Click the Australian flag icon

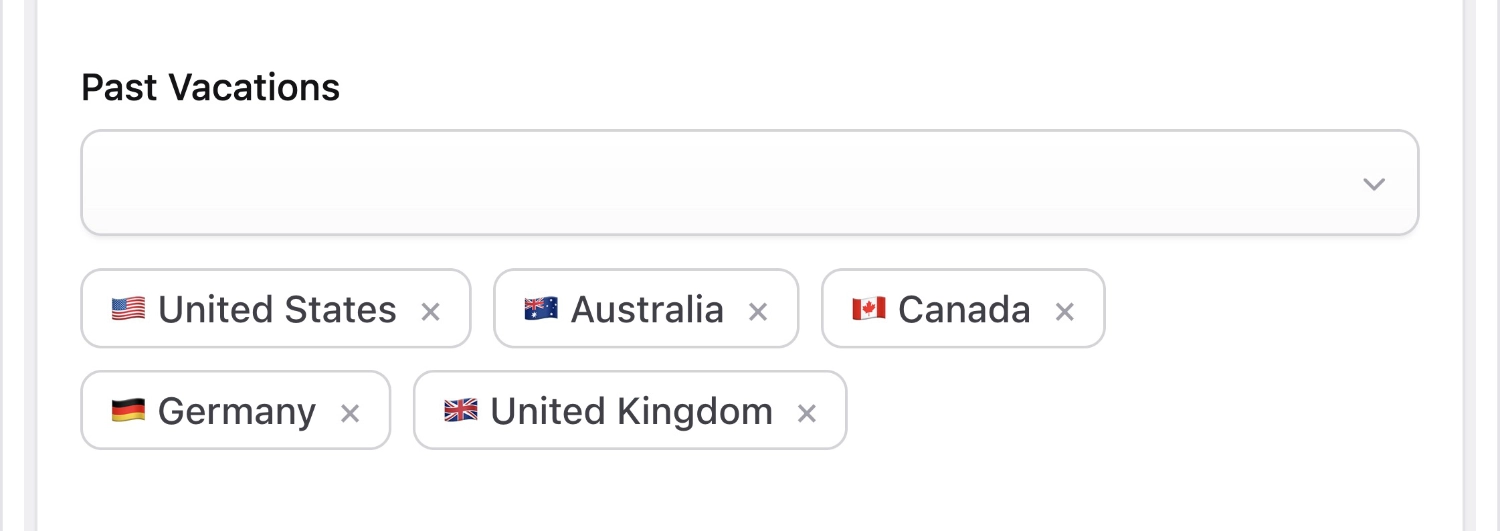541,309
